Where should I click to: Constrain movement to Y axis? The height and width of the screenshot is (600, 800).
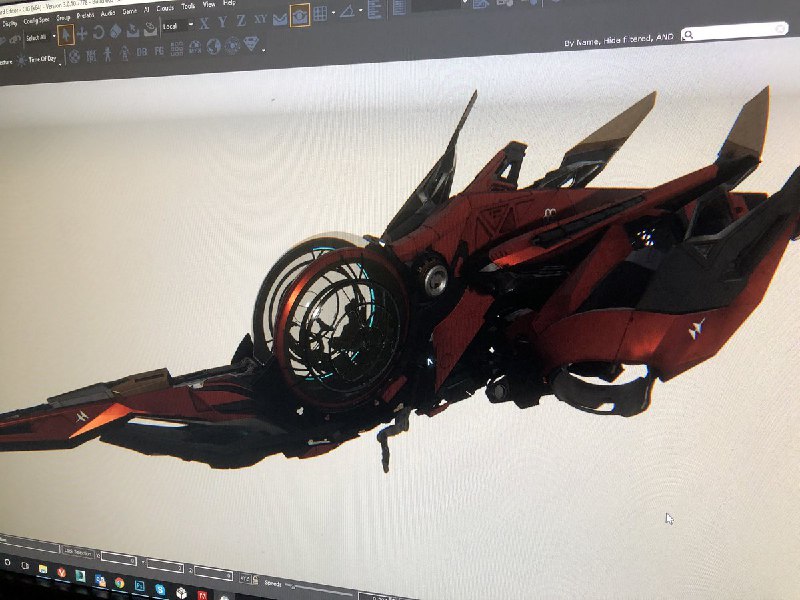pos(222,22)
